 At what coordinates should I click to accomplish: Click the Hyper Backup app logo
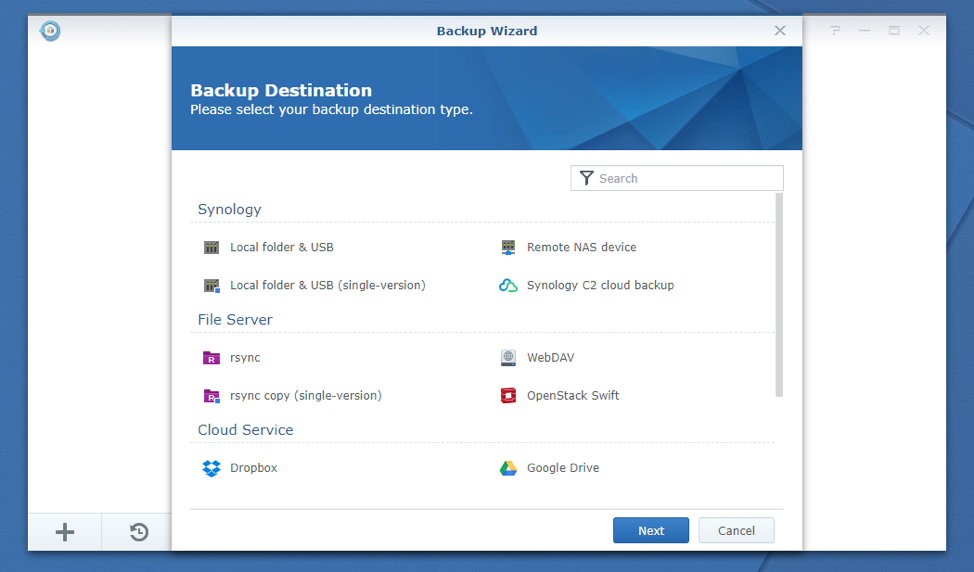(50, 30)
